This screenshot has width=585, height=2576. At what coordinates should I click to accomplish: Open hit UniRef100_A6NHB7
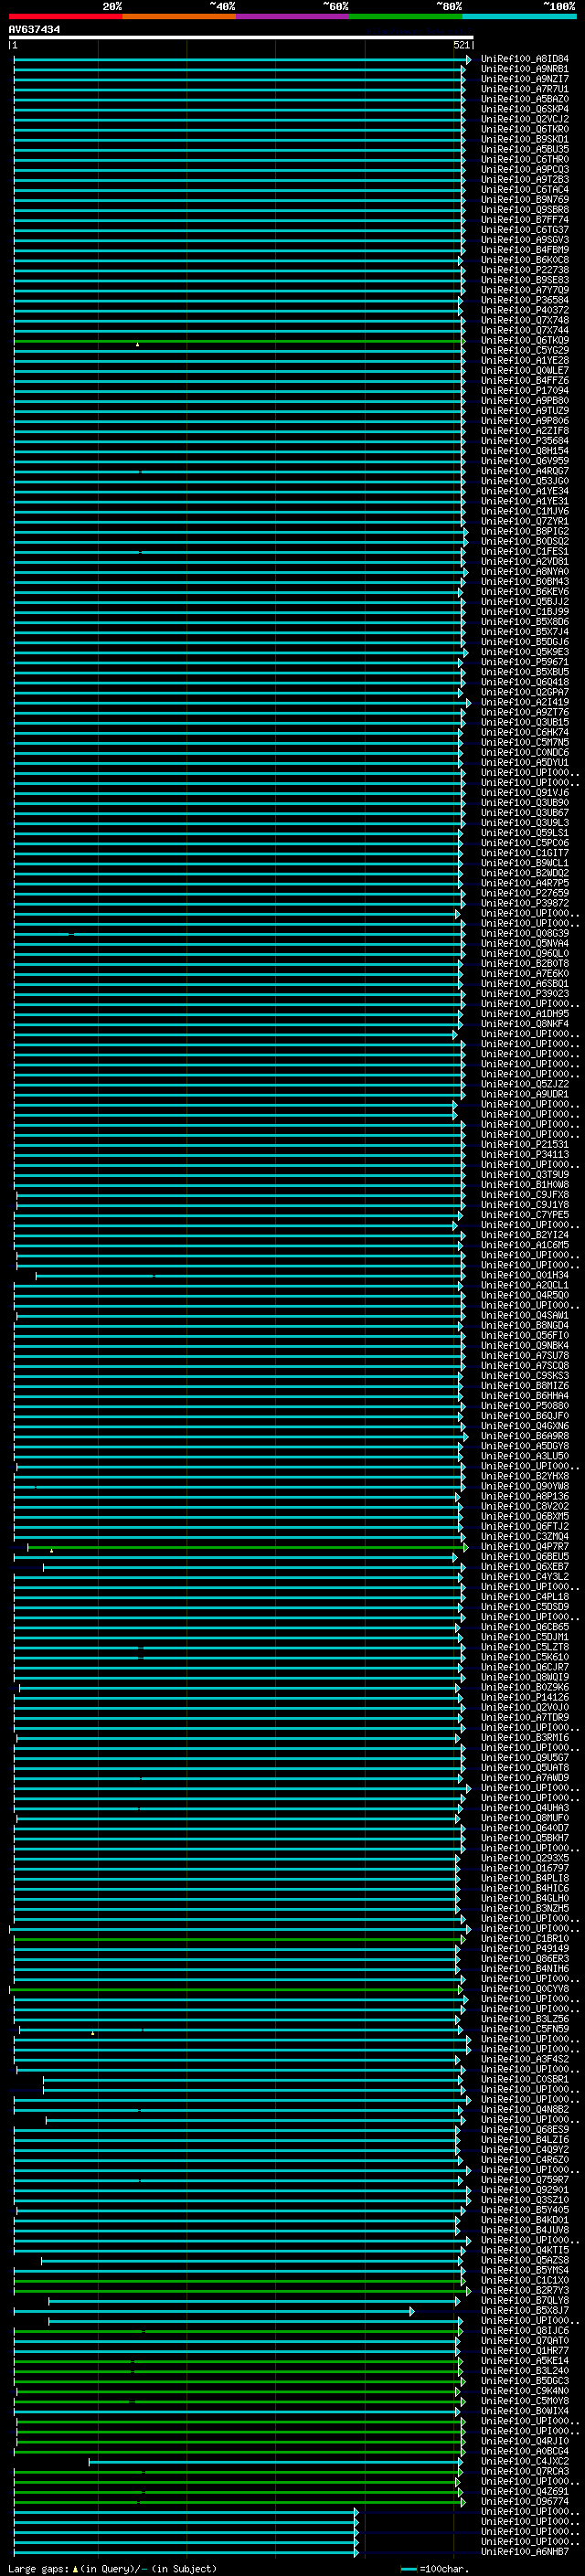[525, 2552]
